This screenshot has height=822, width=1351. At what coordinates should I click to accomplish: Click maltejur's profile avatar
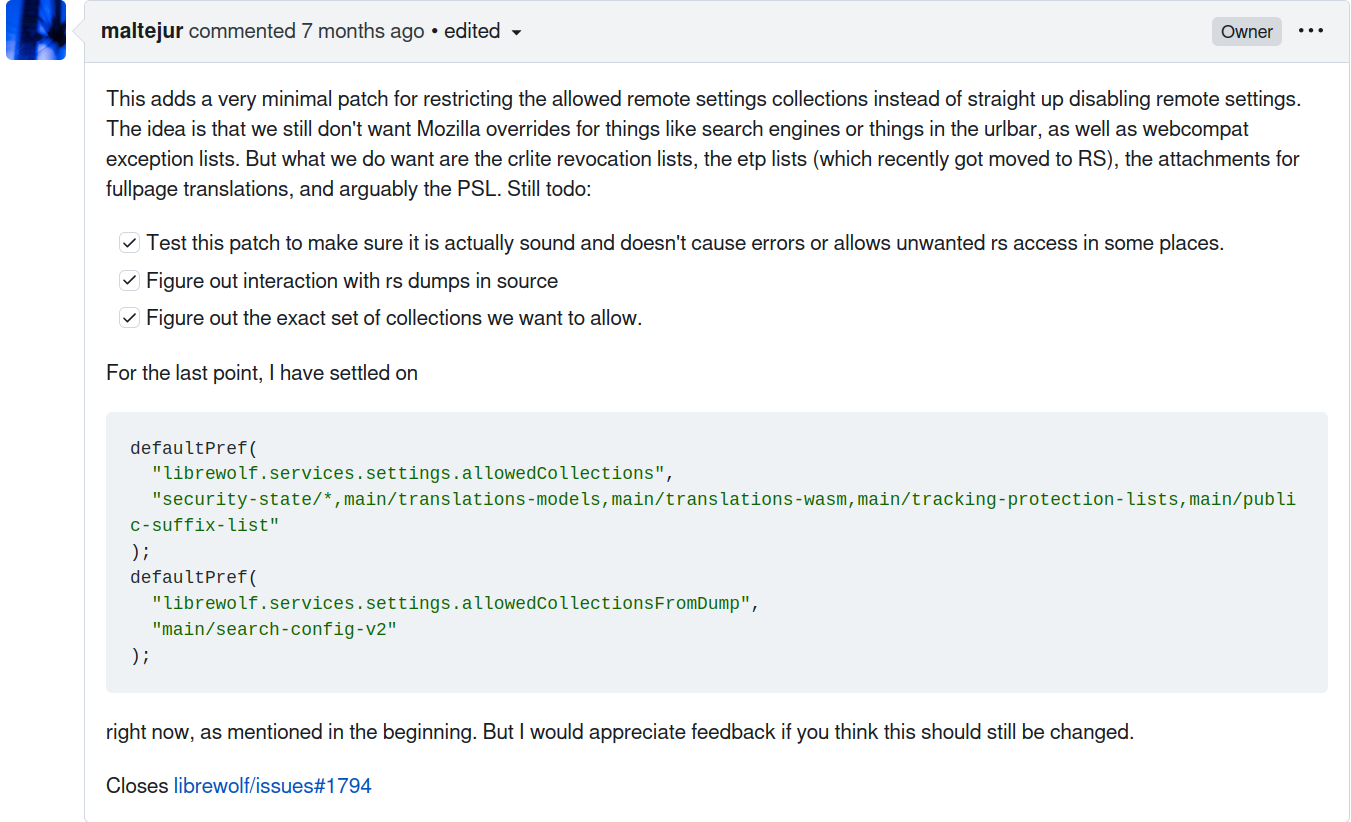coord(36,30)
